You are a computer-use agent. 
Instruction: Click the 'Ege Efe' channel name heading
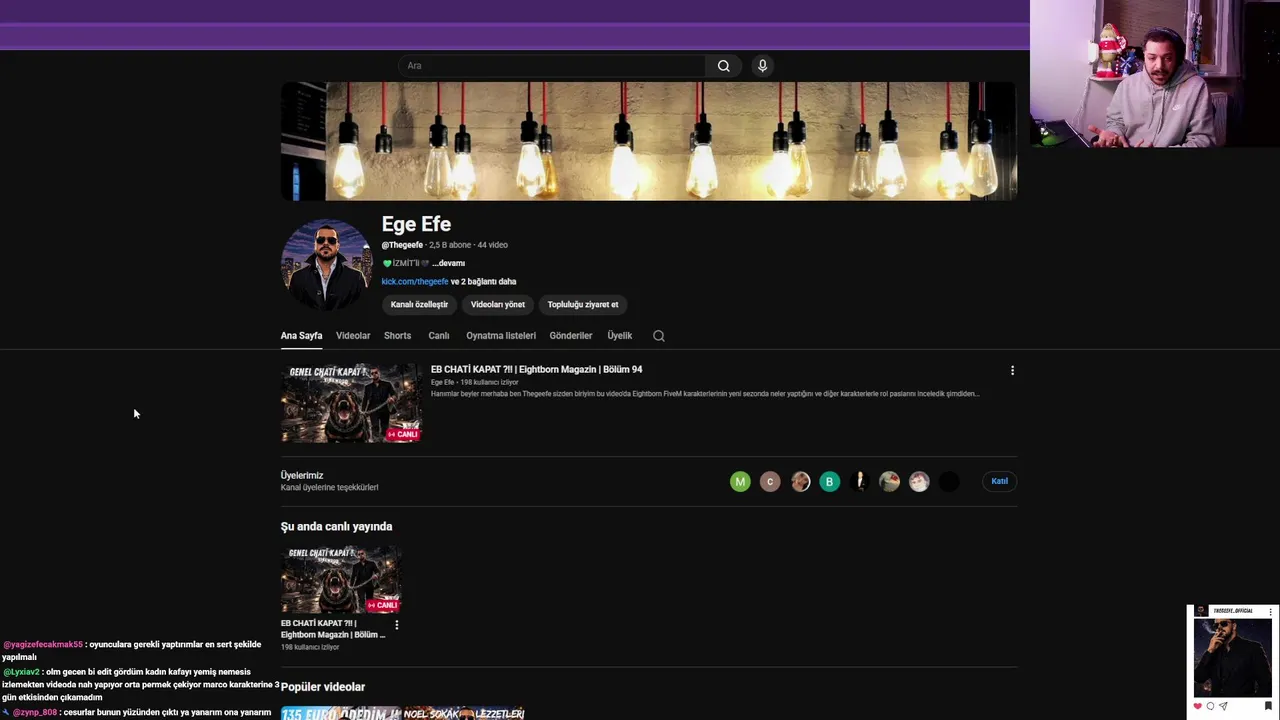point(416,224)
